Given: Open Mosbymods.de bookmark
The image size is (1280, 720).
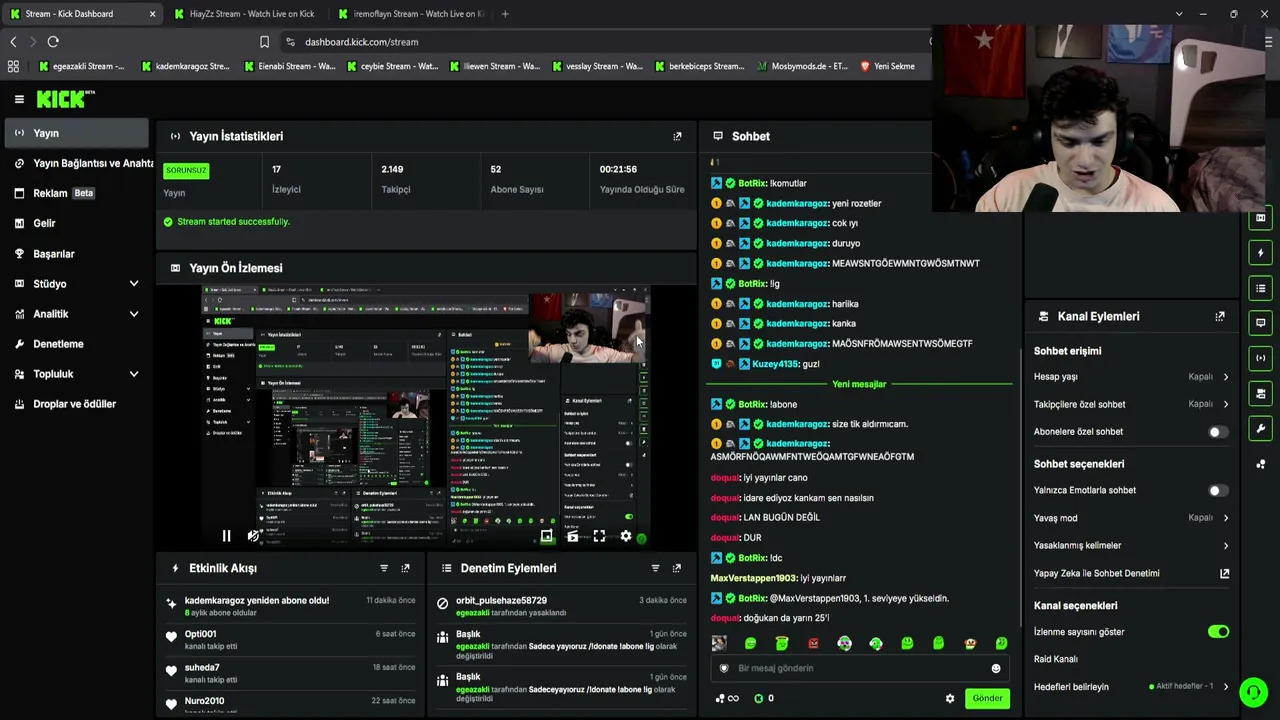Looking at the screenshot, I should (803, 66).
